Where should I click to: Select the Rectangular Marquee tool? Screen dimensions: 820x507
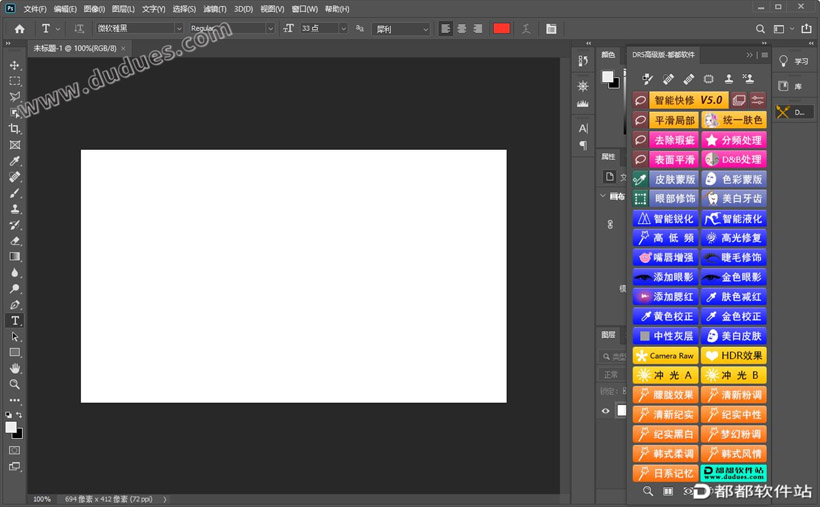click(15, 81)
